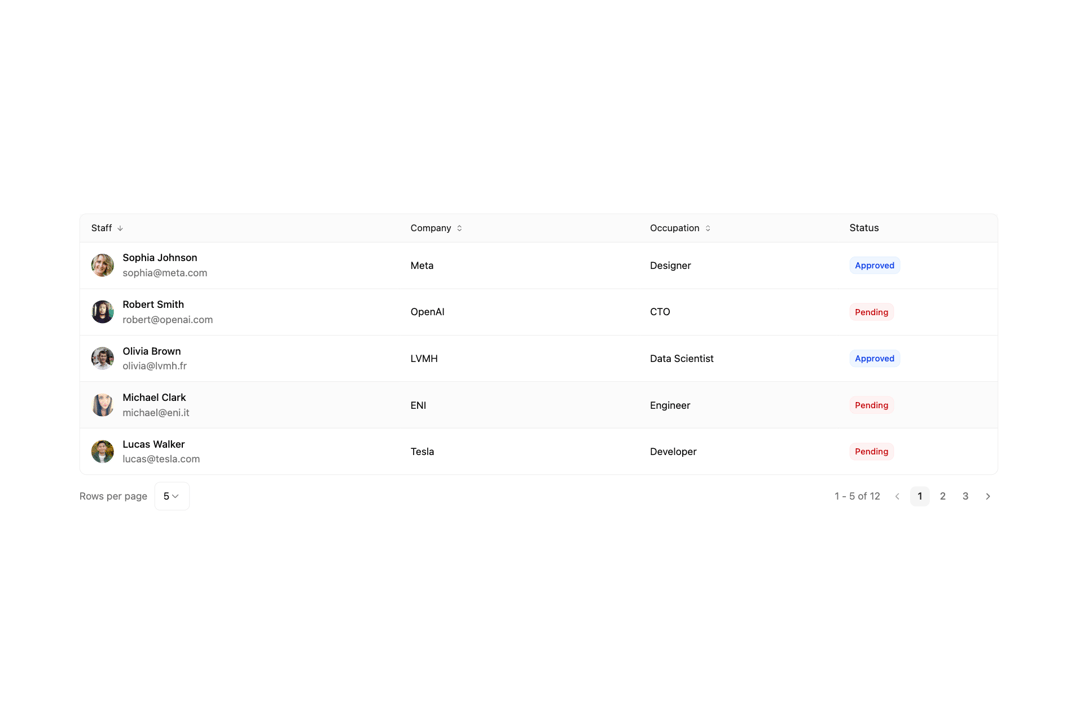Click the Tesla company cell

(422, 451)
